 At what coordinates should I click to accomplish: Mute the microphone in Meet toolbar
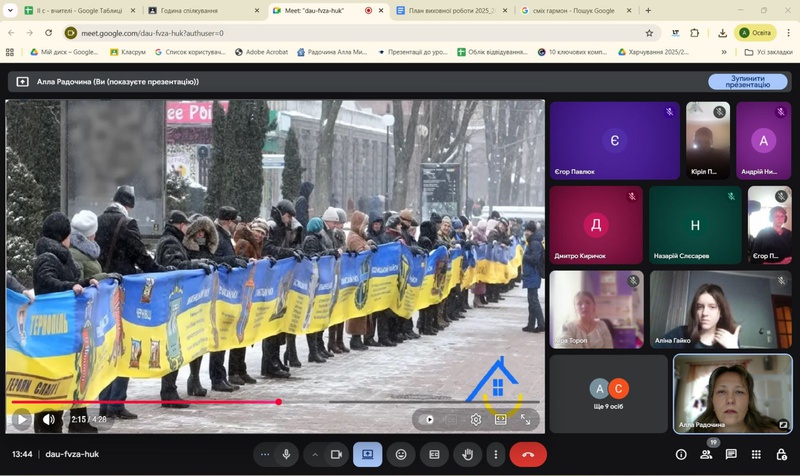tap(287, 454)
